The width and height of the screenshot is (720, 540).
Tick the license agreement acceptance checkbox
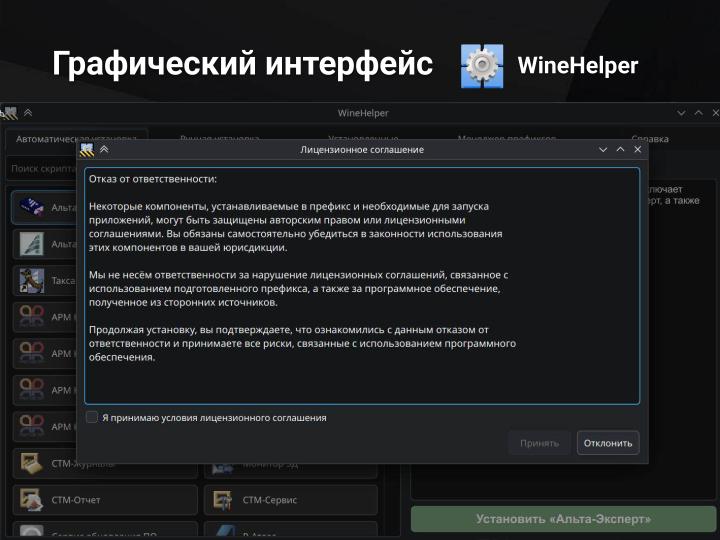pyautogui.click(x=92, y=417)
